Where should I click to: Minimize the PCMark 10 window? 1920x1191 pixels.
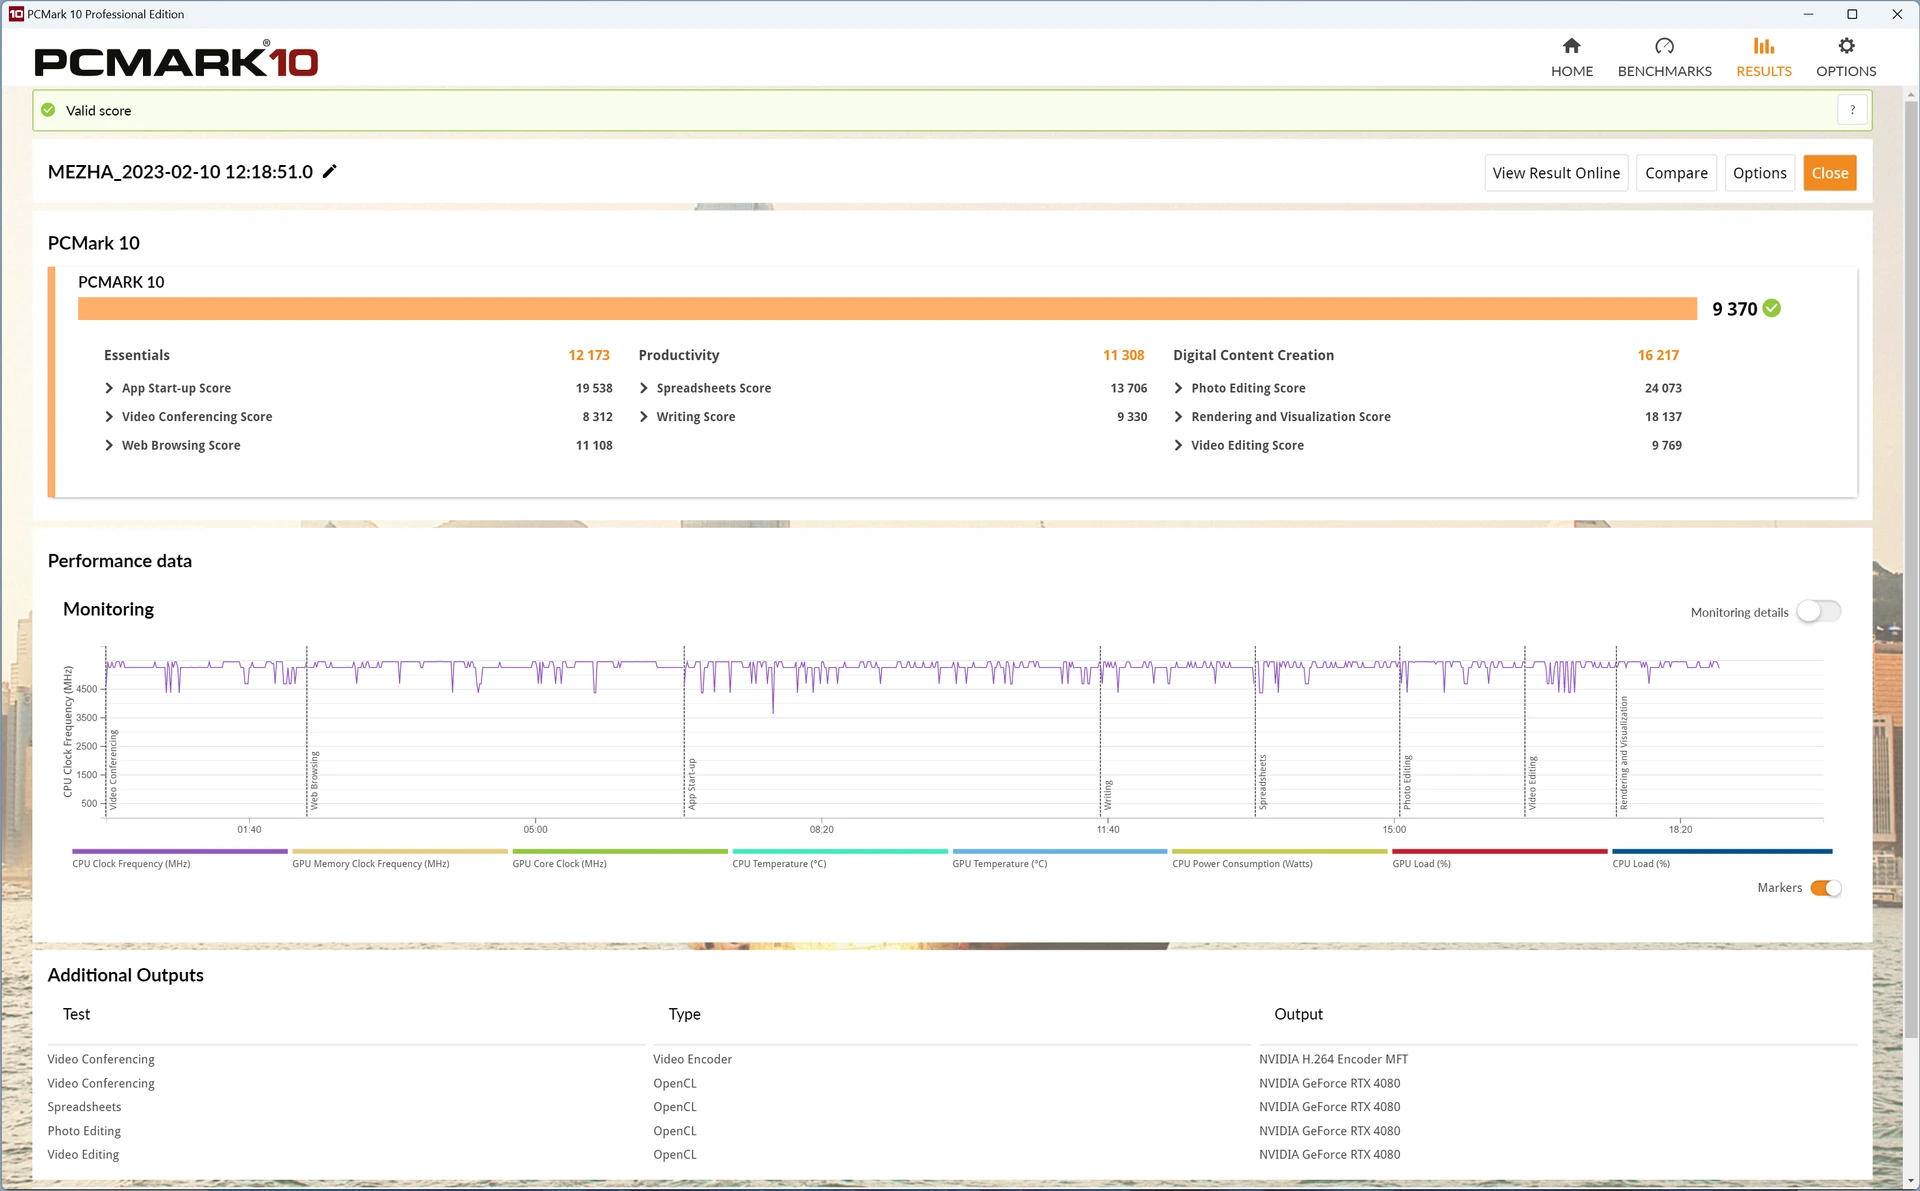tap(1808, 14)
